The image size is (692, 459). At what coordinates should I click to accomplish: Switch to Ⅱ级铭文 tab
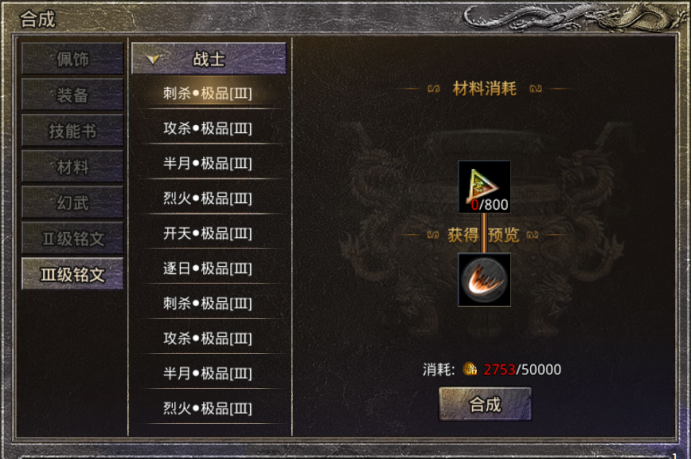72,238
